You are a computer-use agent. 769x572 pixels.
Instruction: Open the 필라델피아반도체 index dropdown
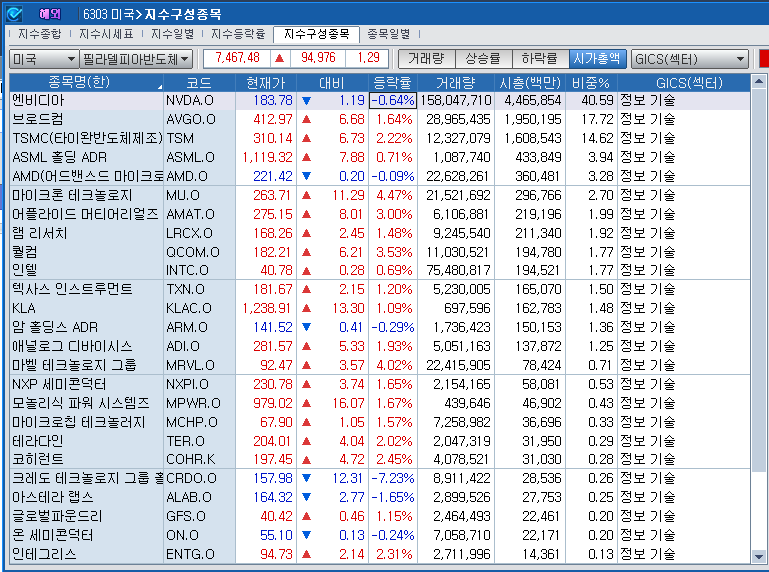pos(136,59)
